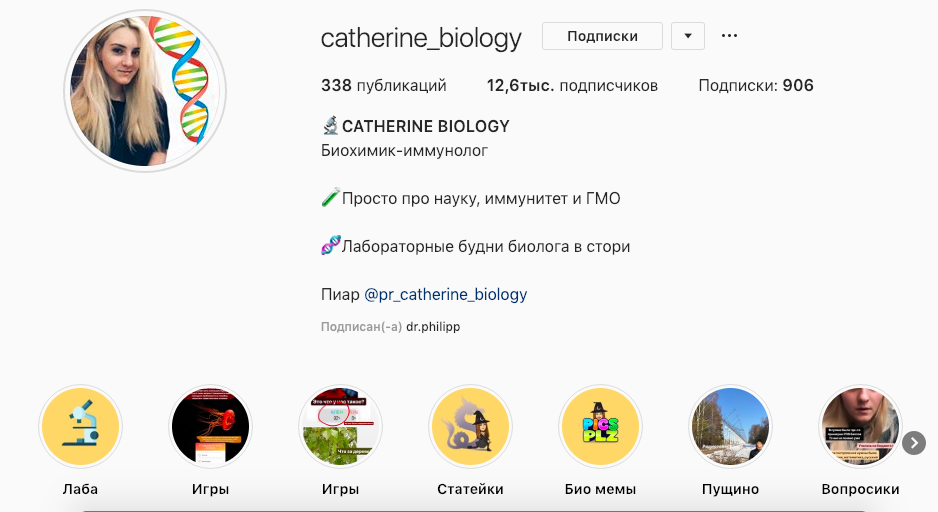Click the catherine_biology username heading
Image resolution: width=938 pixels, height=512 pixels.
[421, 38]
